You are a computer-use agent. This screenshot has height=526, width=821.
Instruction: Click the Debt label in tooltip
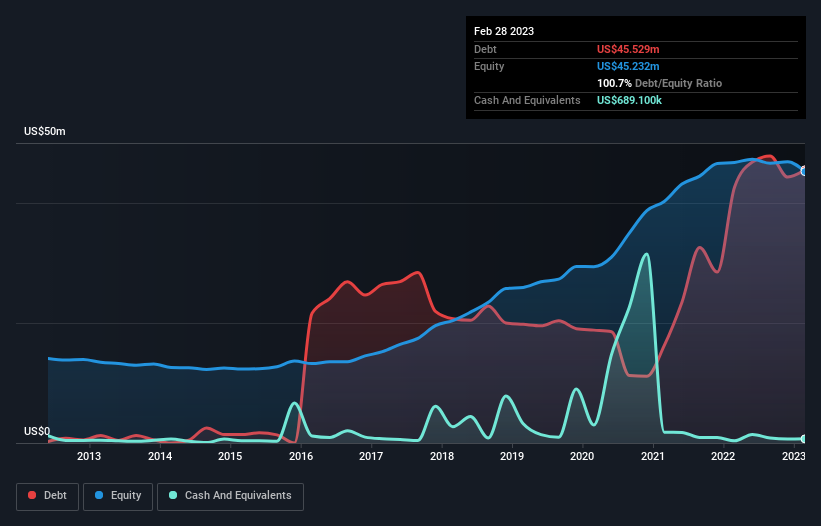pos(485,49)
